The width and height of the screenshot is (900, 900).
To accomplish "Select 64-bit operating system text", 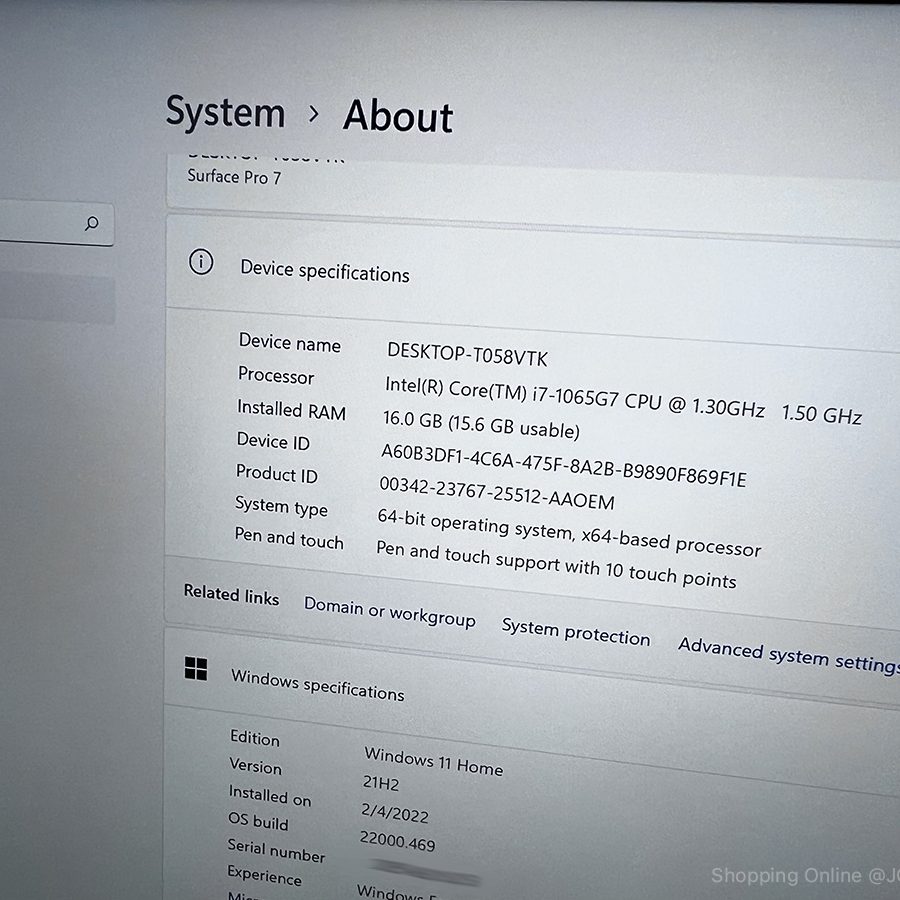I will pyautogui.click(x=569, y=533).
